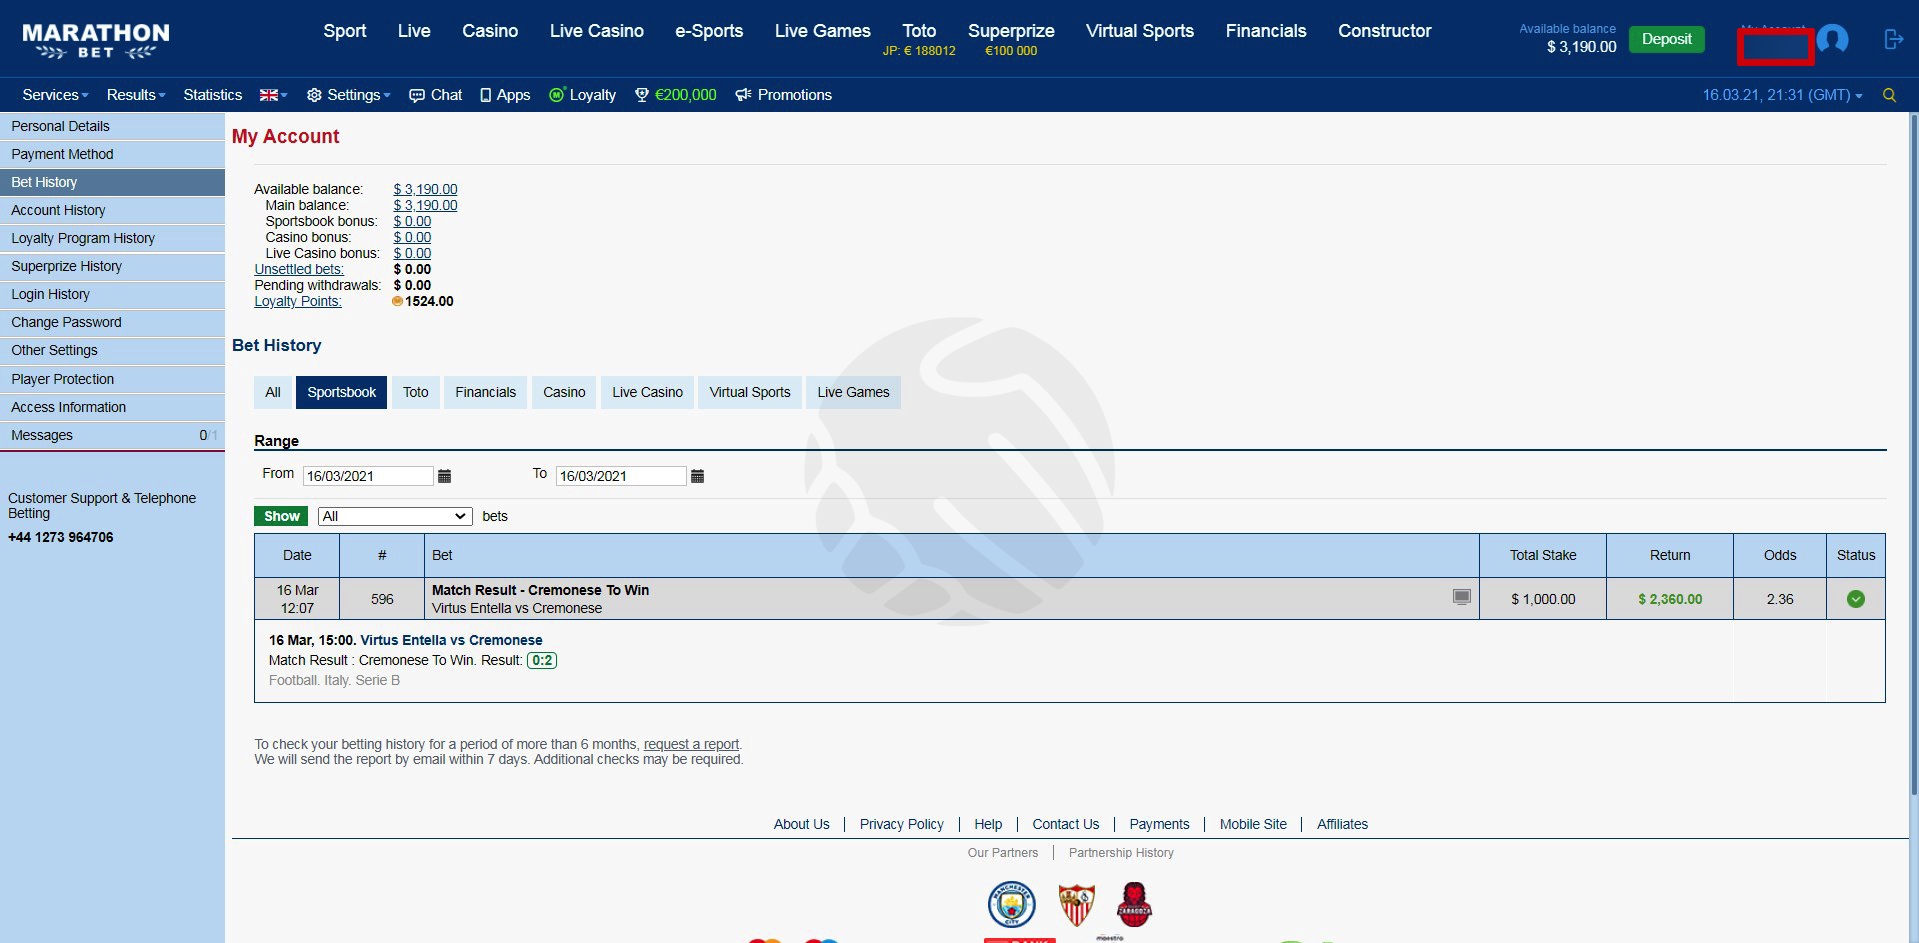Open the time zone dropdown 16.03.21, 21:31
The height and width of the screenshot is (943, 1919).
click(1782, 95)
